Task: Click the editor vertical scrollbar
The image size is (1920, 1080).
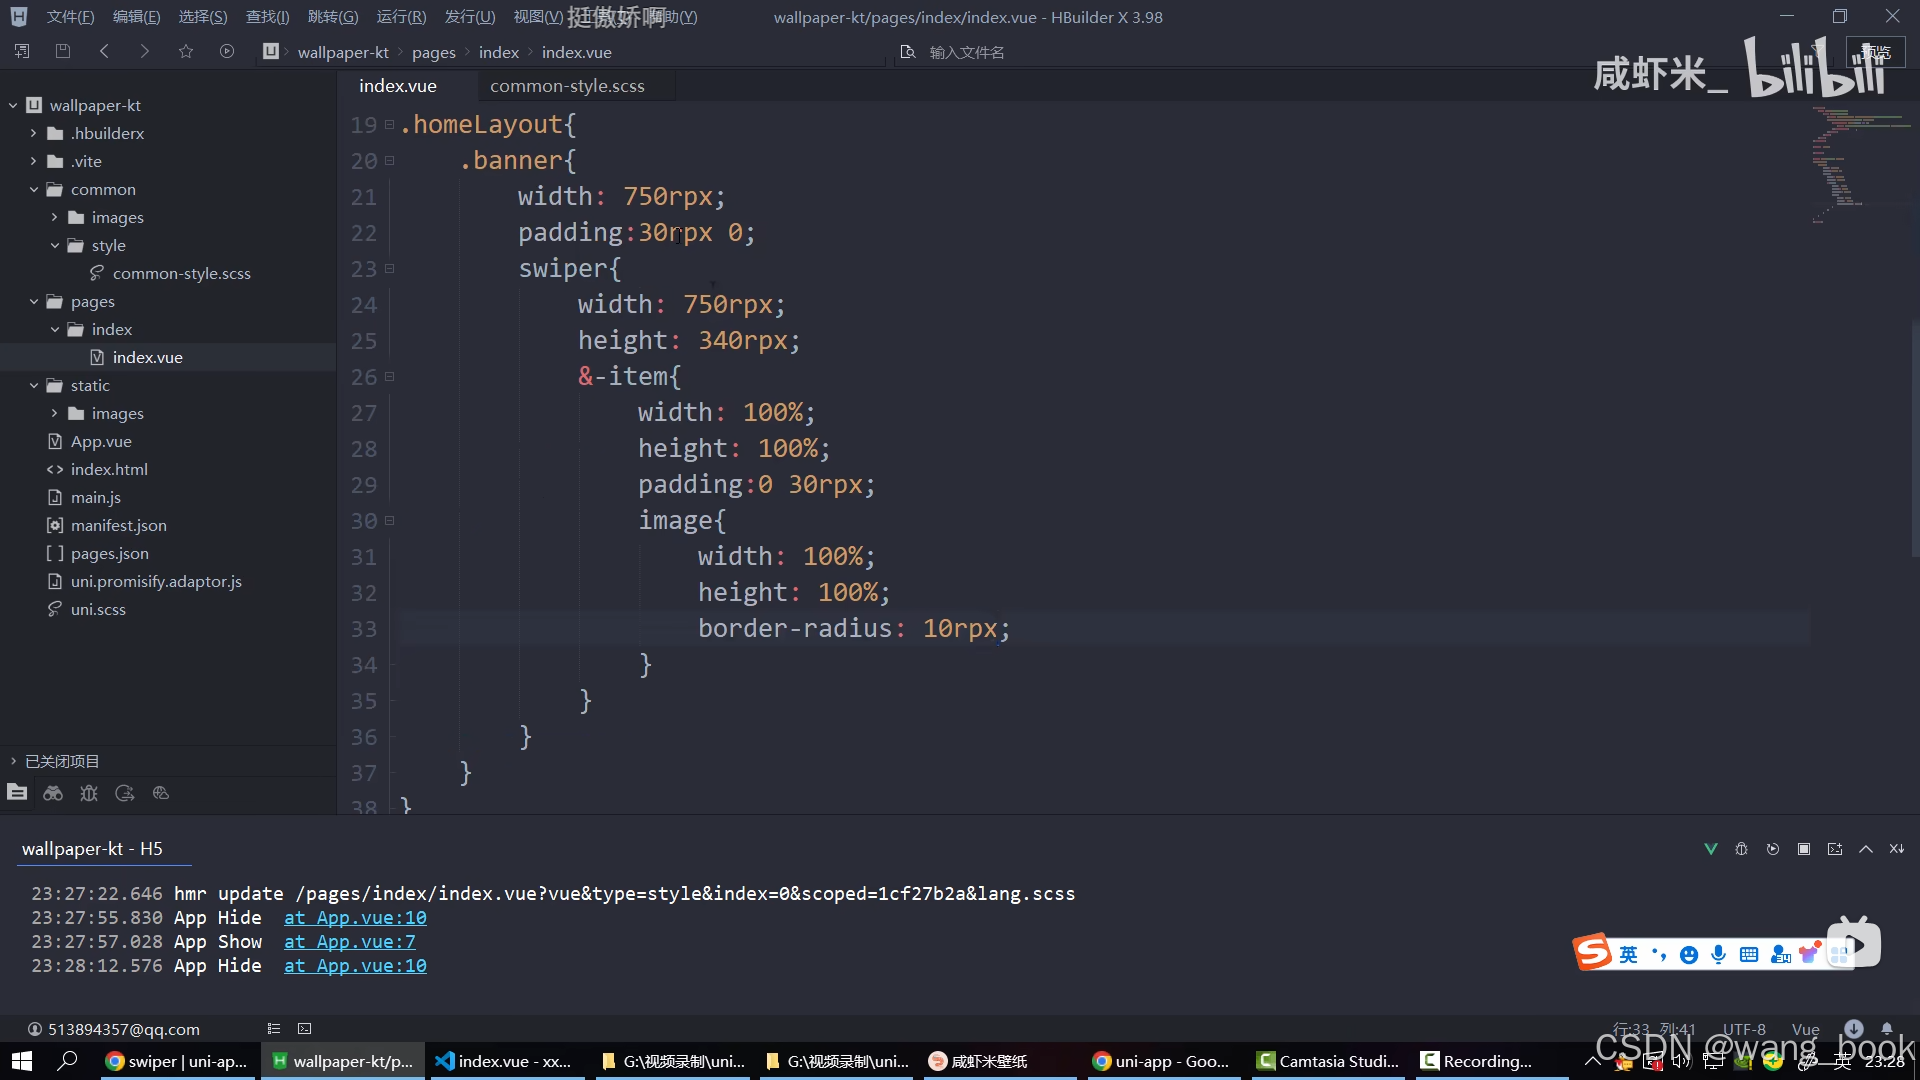Action: (1915, 440)
